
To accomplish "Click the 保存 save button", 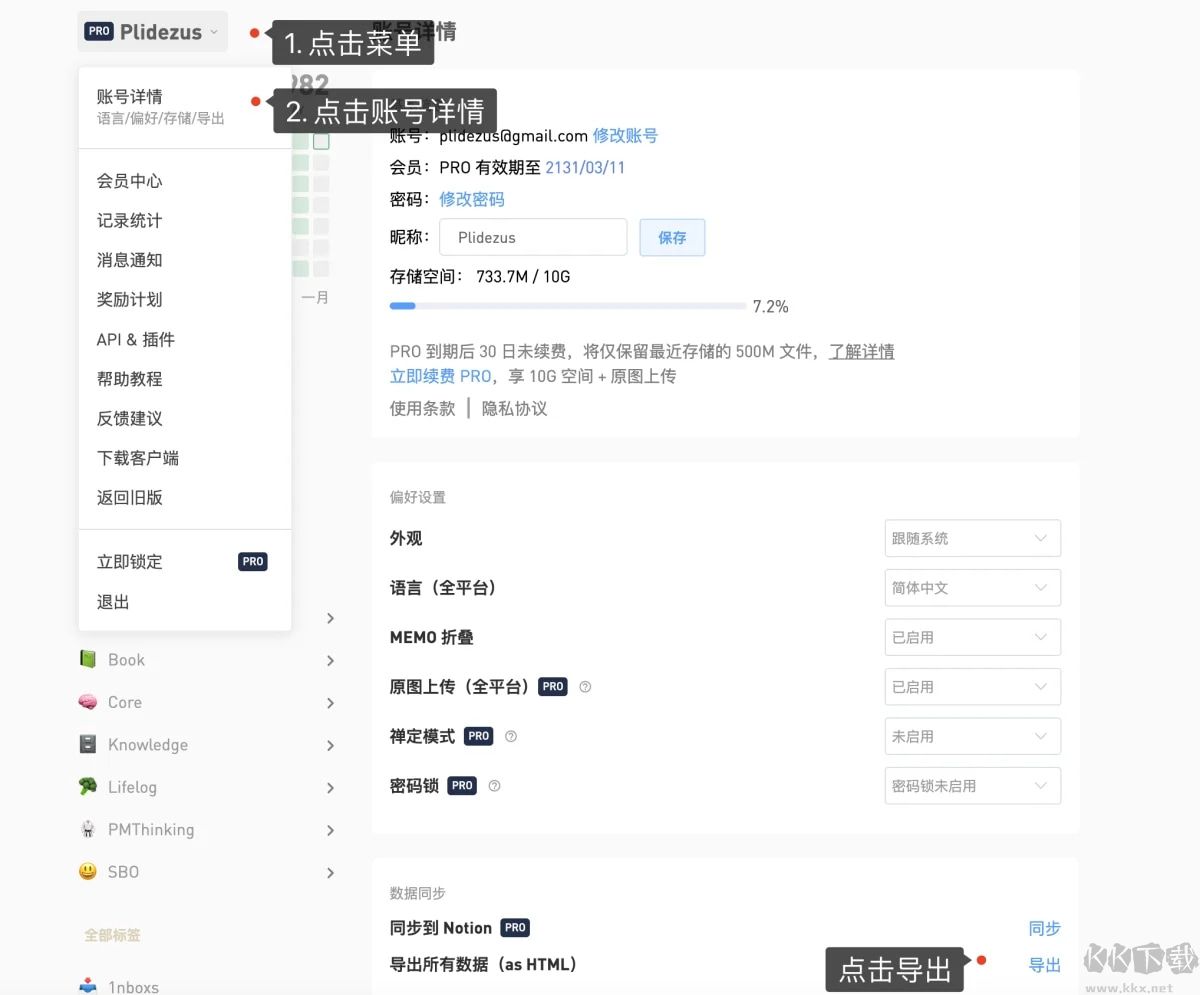I will 672,237.
